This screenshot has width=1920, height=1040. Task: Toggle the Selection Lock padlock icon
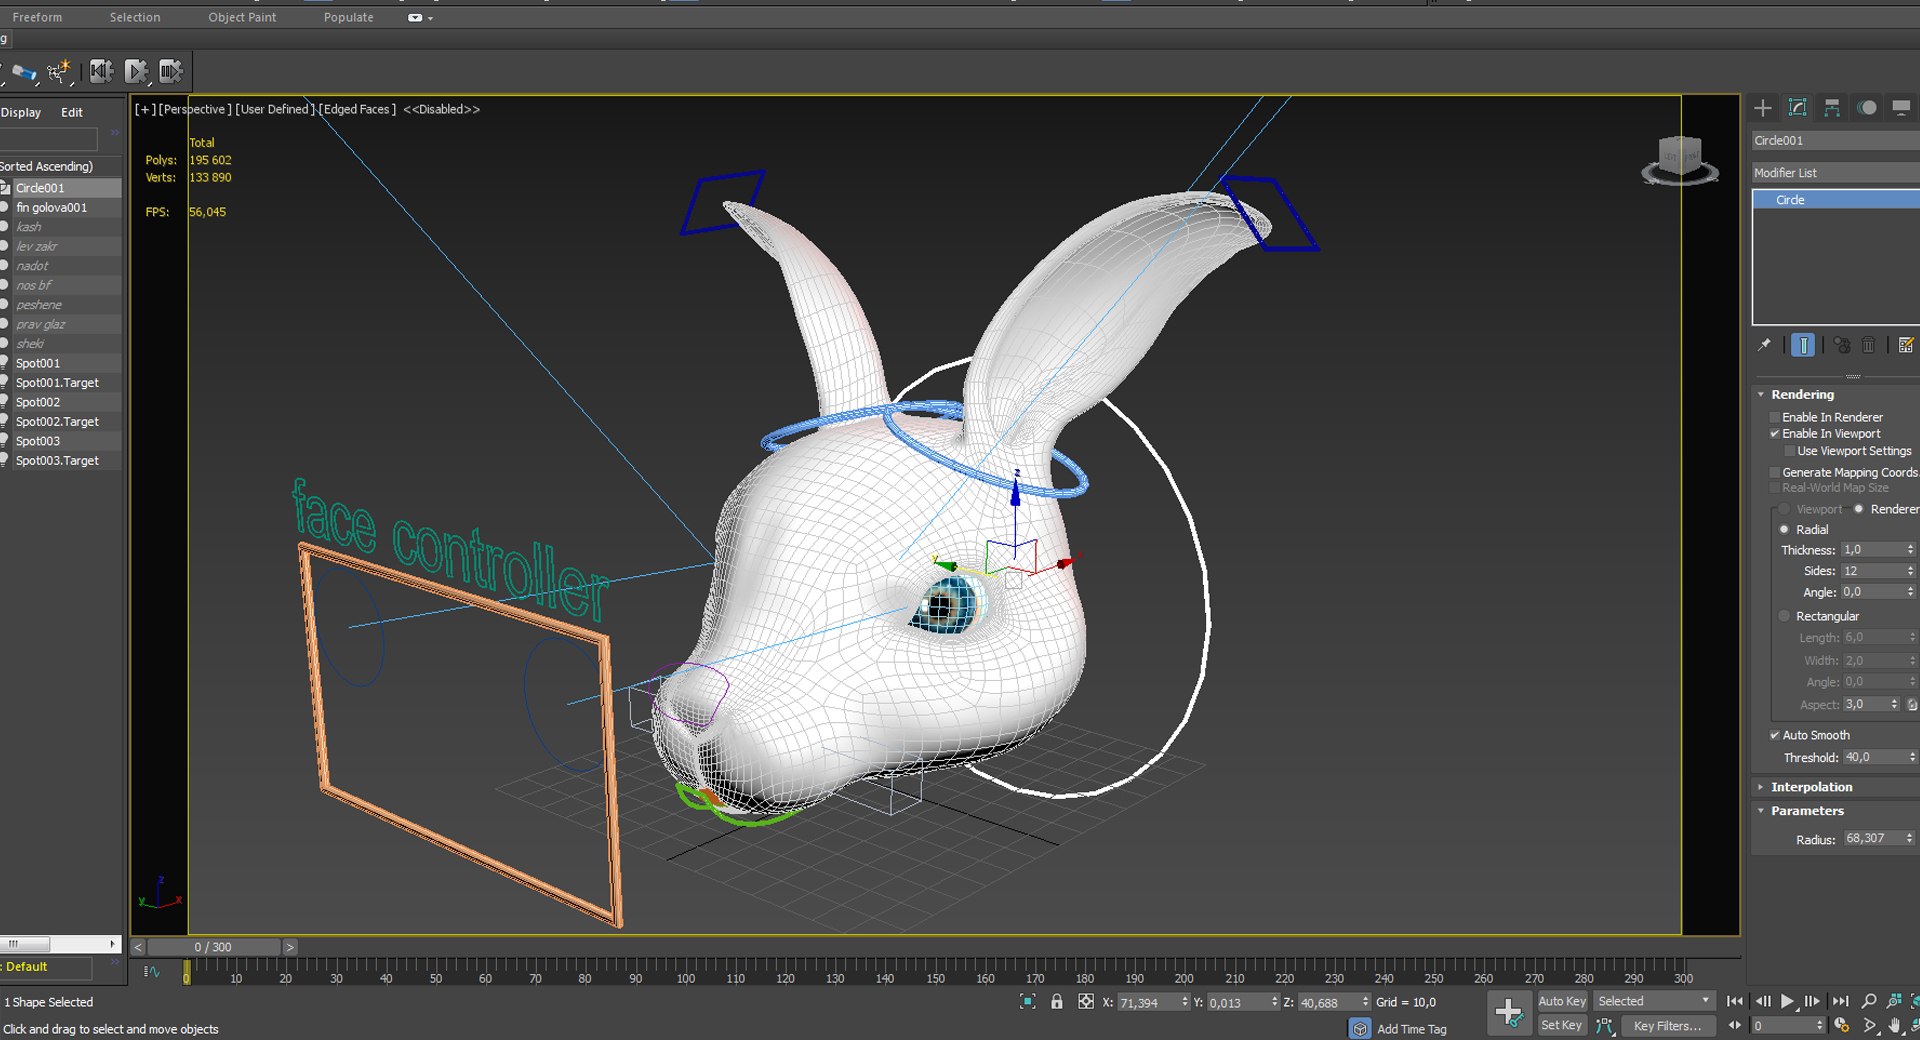(x=1057, y=1002)
